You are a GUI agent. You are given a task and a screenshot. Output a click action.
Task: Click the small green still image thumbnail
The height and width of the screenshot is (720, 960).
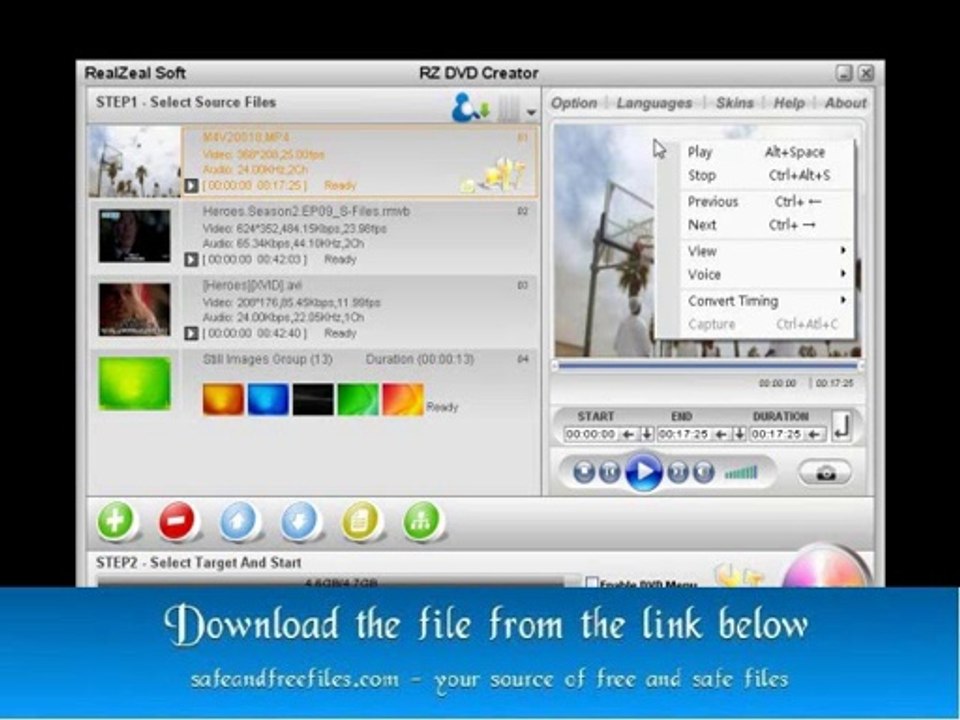358,399
